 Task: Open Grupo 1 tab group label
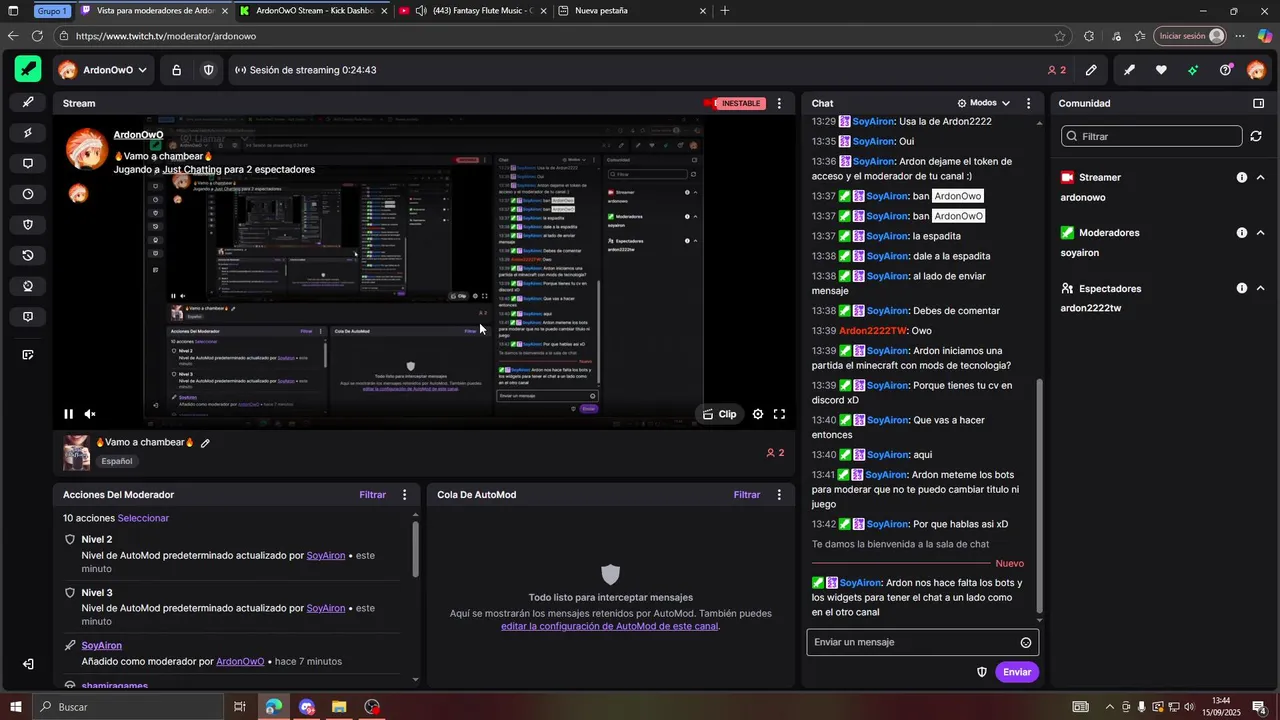click(x=53, y=11)
